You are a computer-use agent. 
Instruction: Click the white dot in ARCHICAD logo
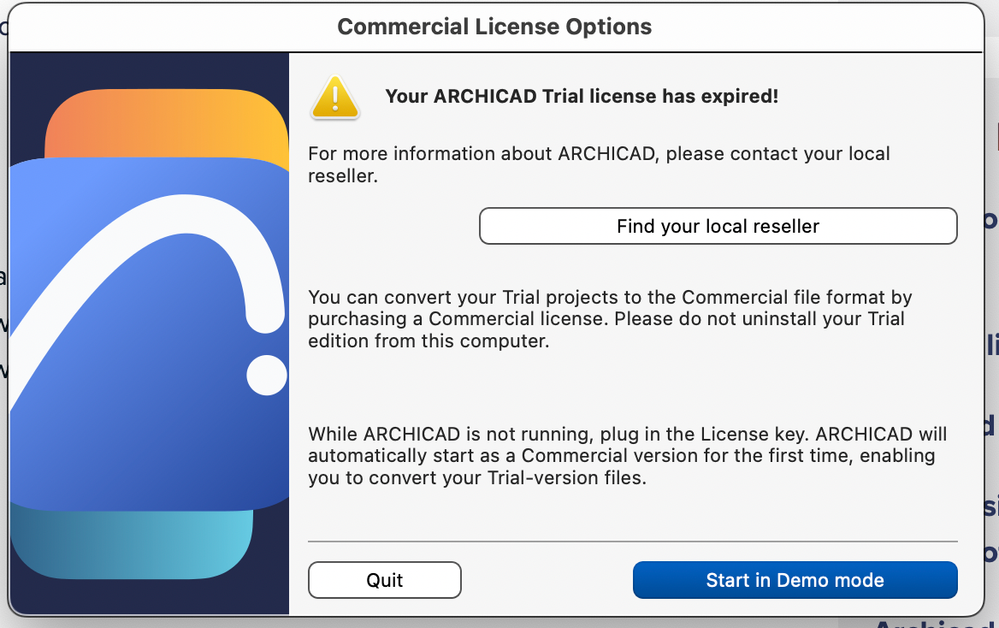(266, 374)
